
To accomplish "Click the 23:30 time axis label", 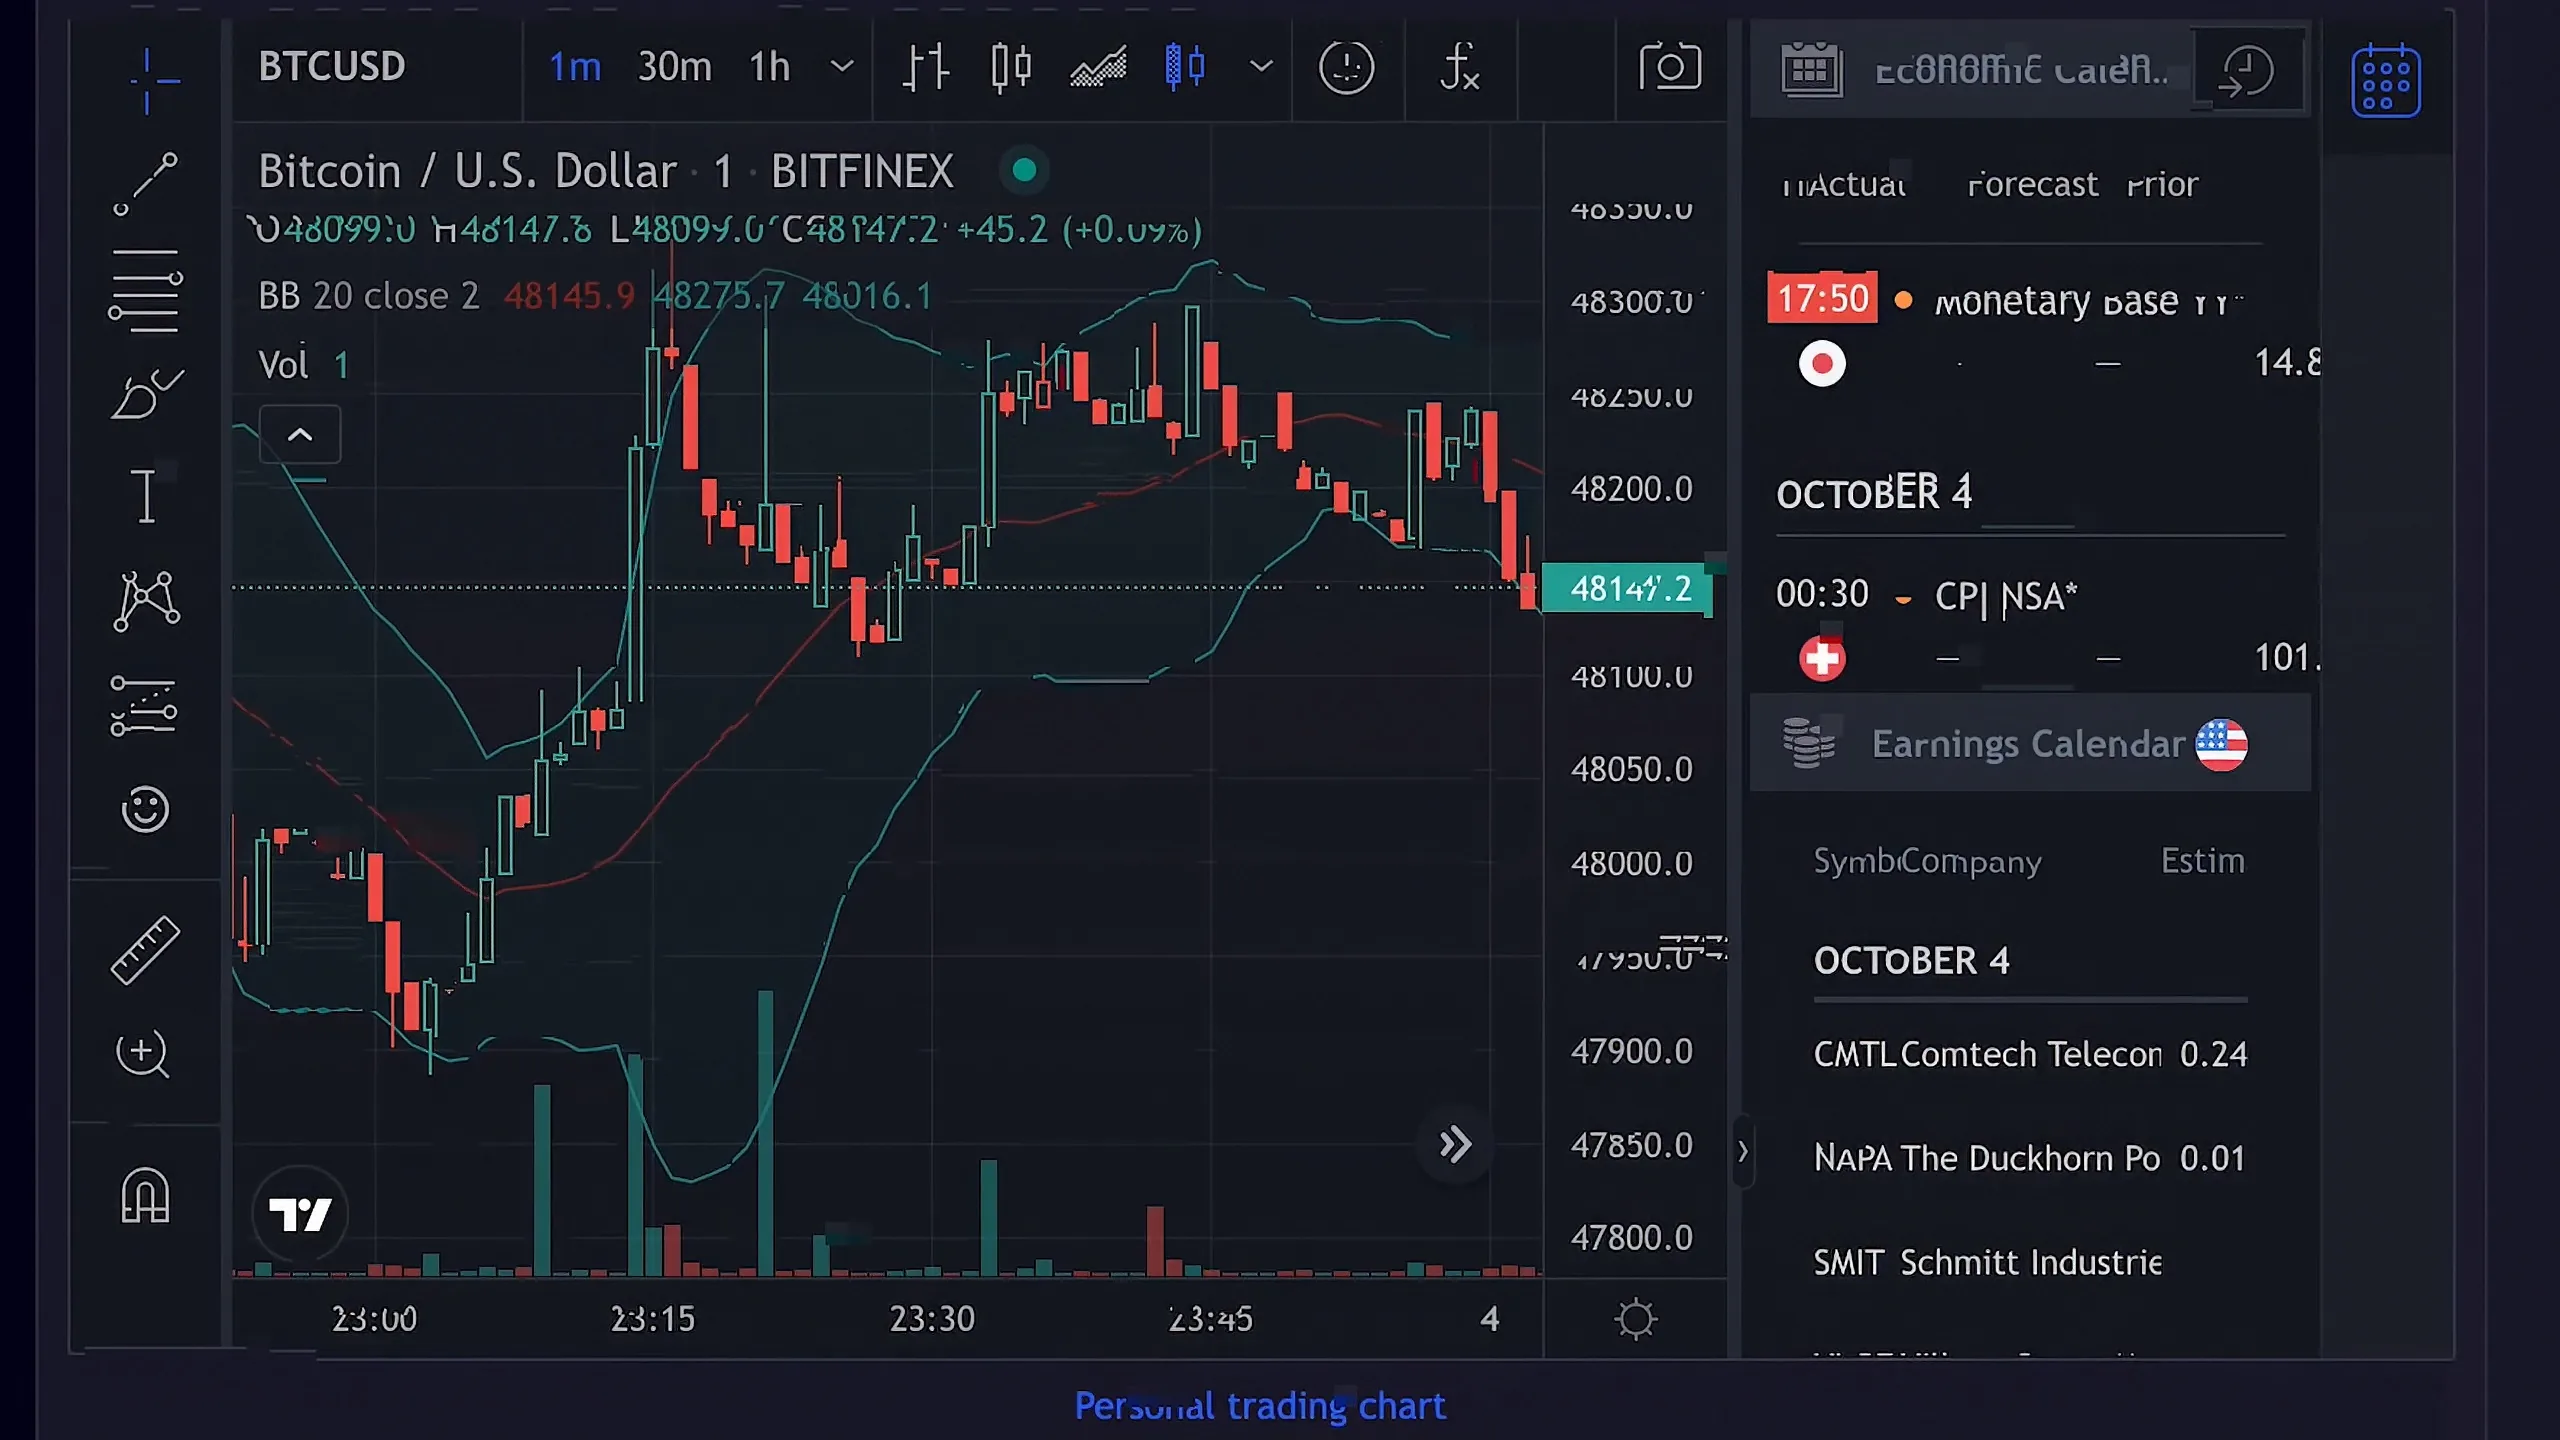I will coord(932,1319).
